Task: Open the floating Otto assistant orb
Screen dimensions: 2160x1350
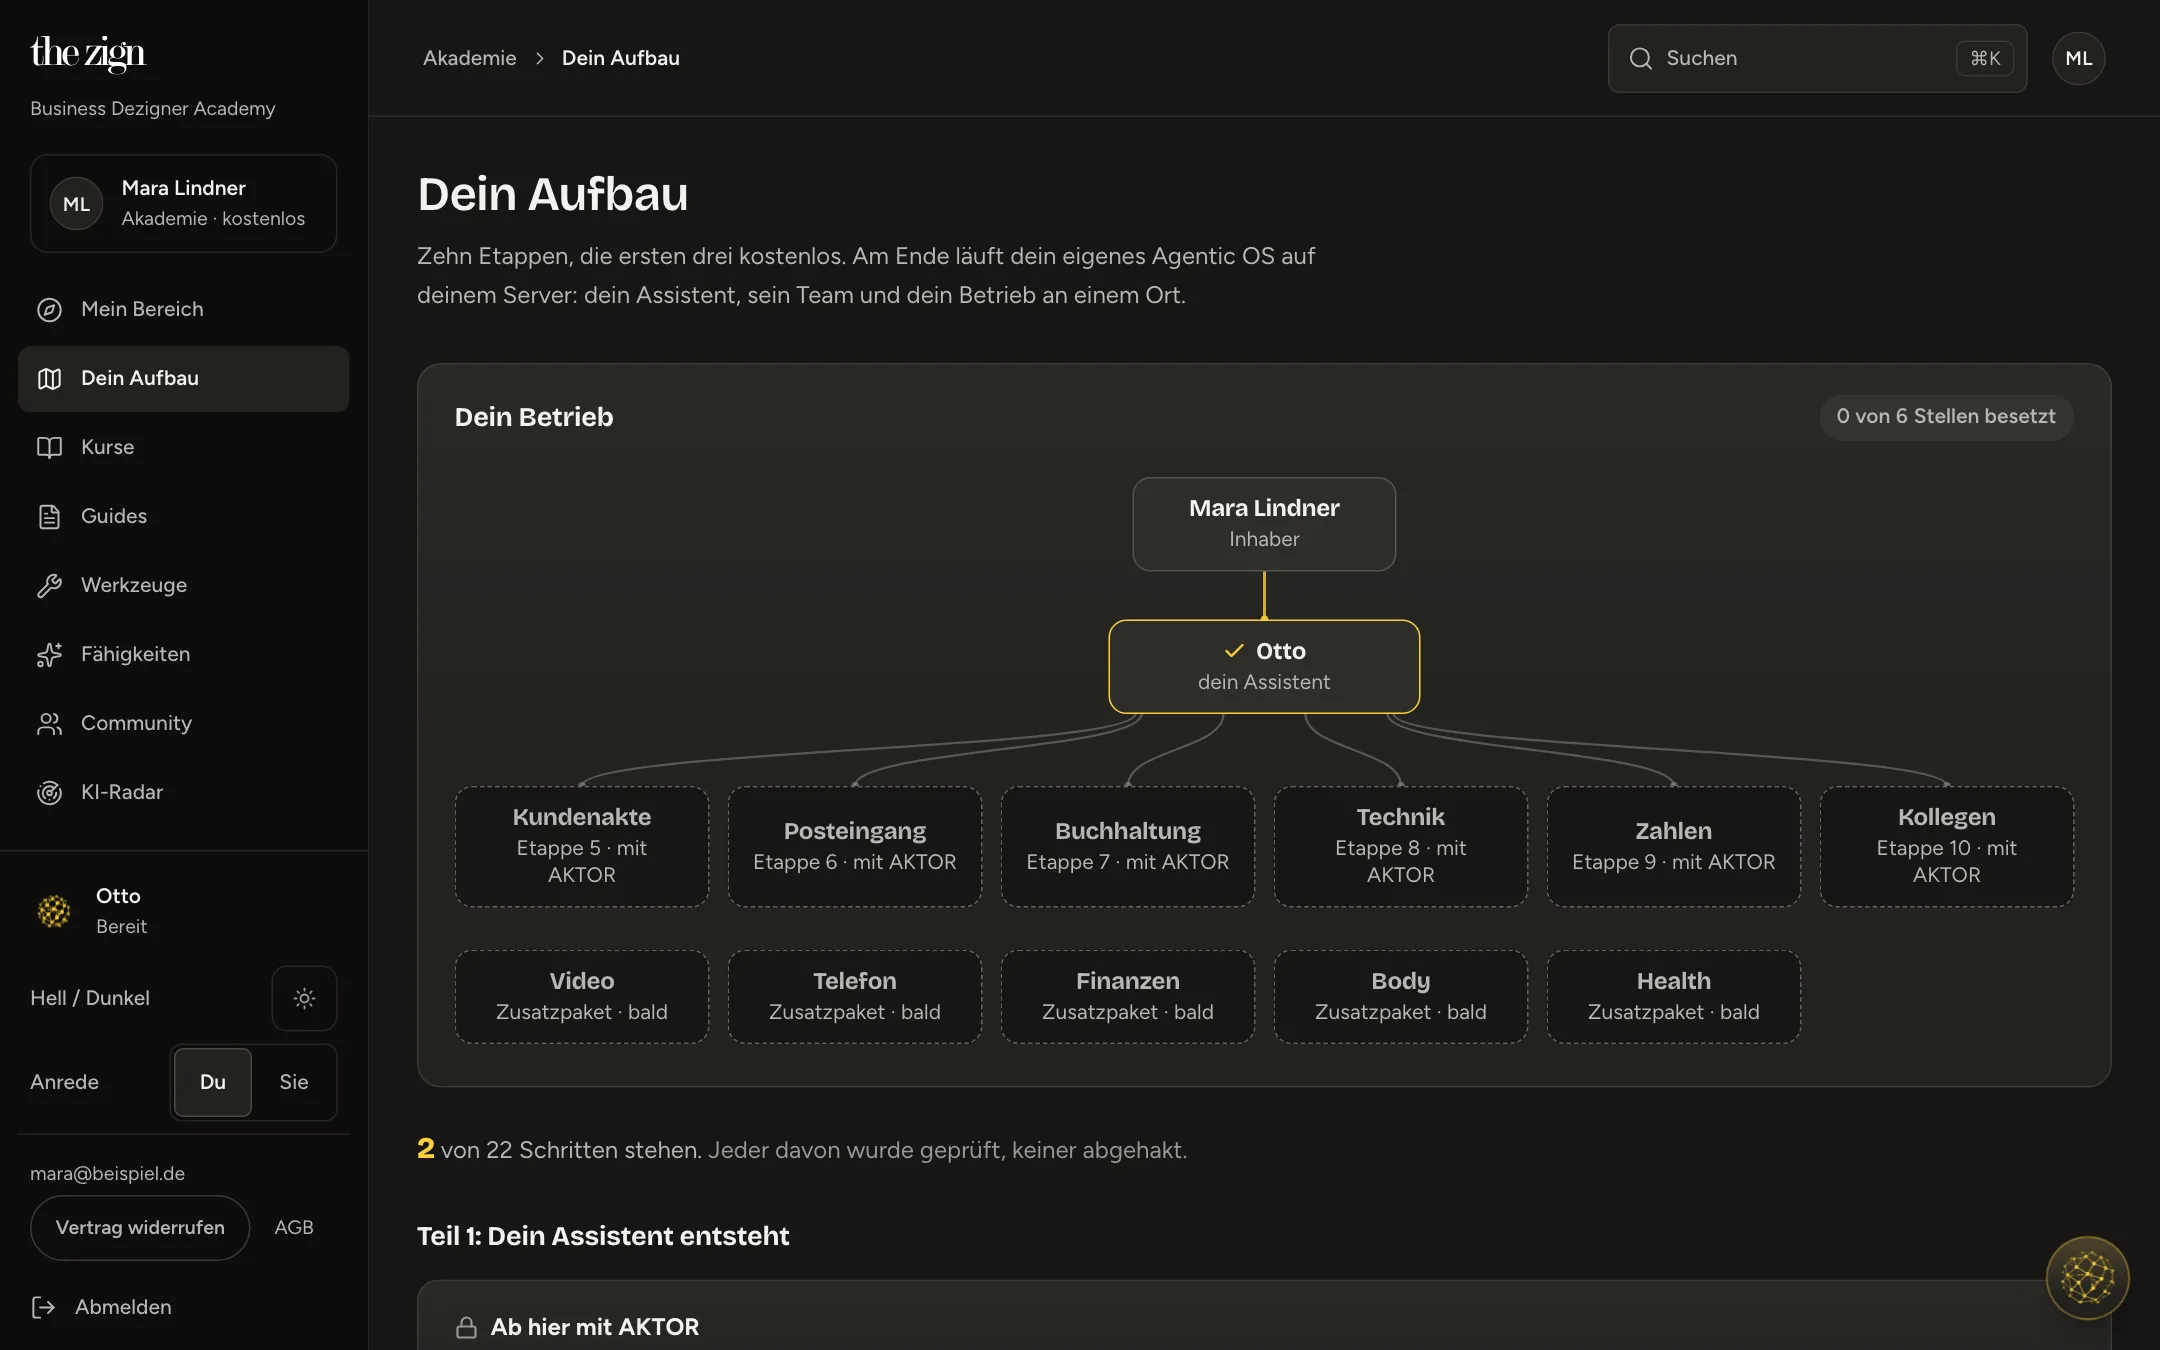Action: (2087, 1277)
